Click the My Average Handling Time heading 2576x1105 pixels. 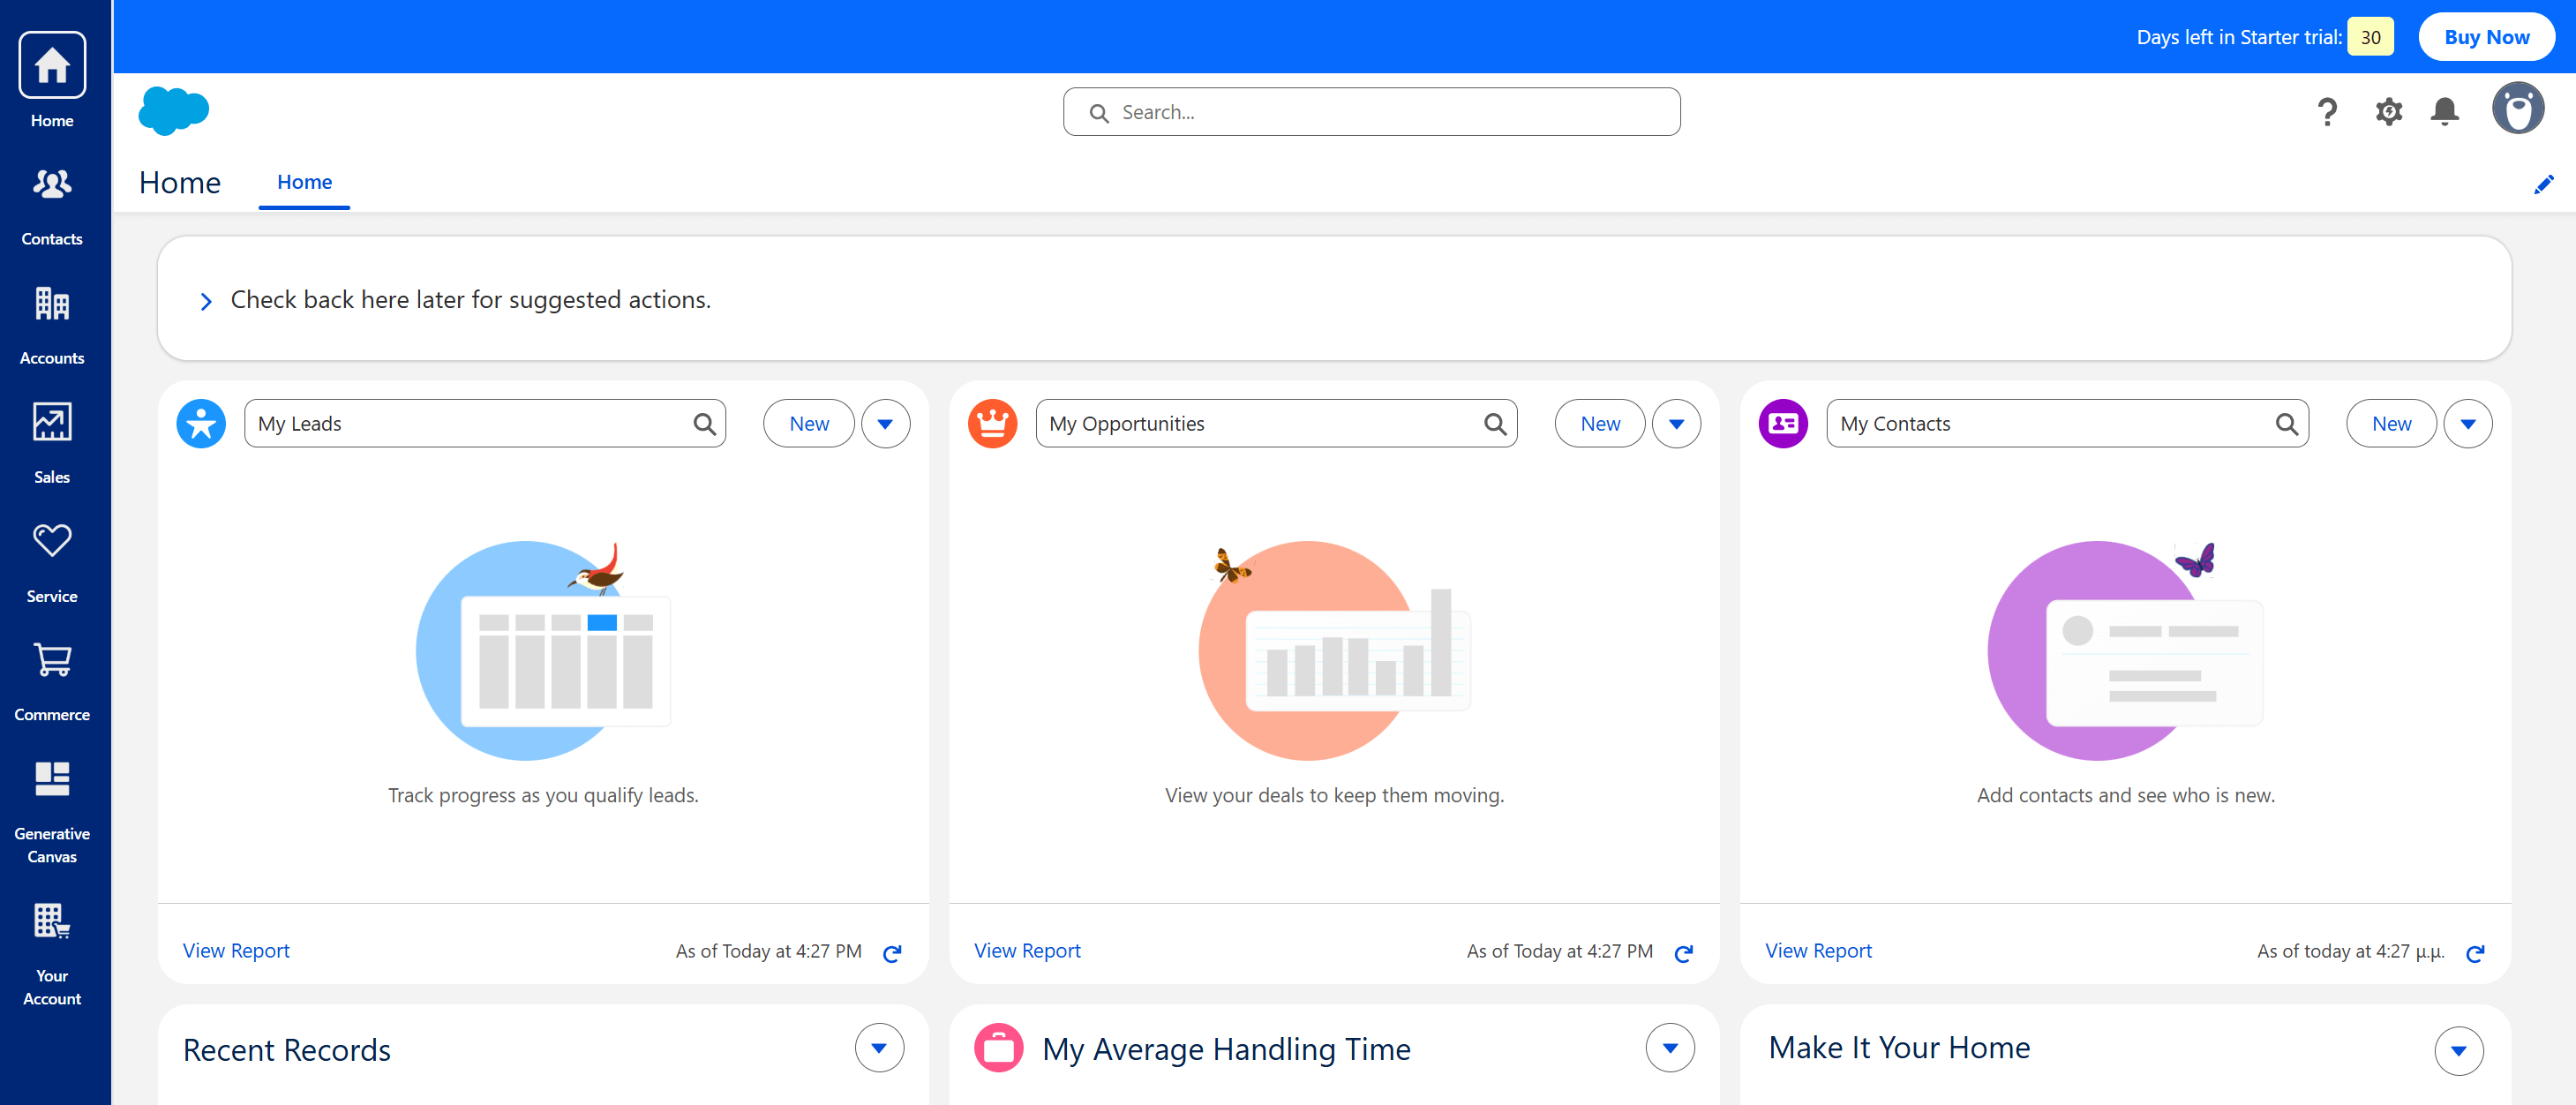(x=1226, y=1049)
